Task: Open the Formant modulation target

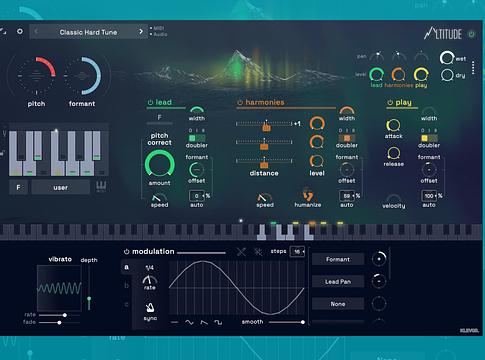Action: pyautogui.click(x=338, y=259)
